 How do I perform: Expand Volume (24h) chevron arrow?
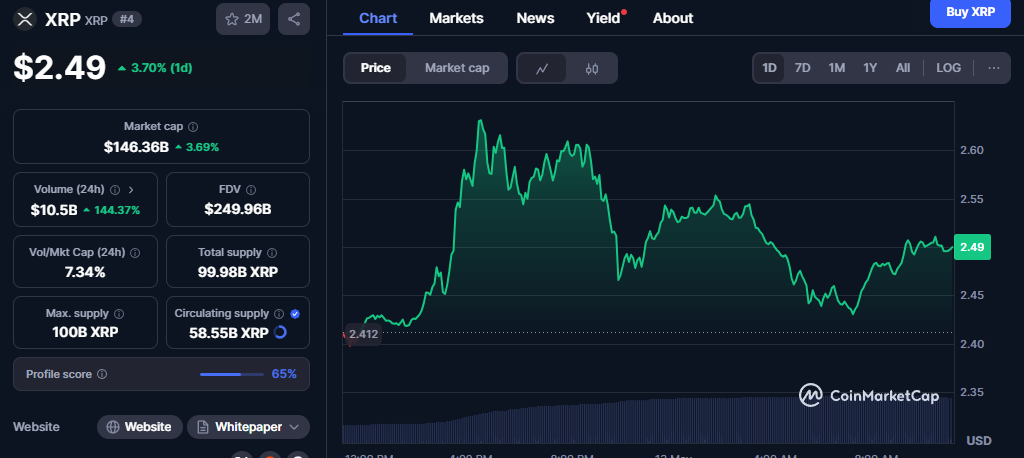tap(131, 189)
